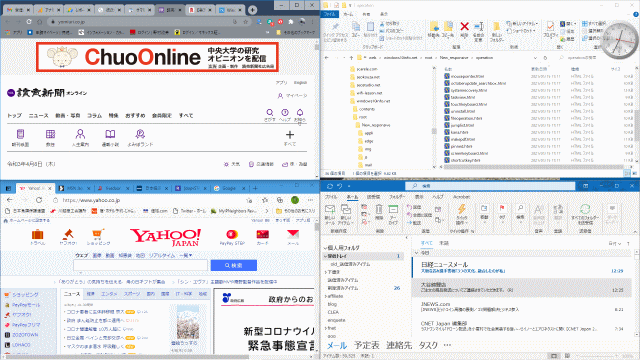Open the Yahoo メール envelope icon
The height and width of the screenshot is (360, 640).
coord(293,234)
